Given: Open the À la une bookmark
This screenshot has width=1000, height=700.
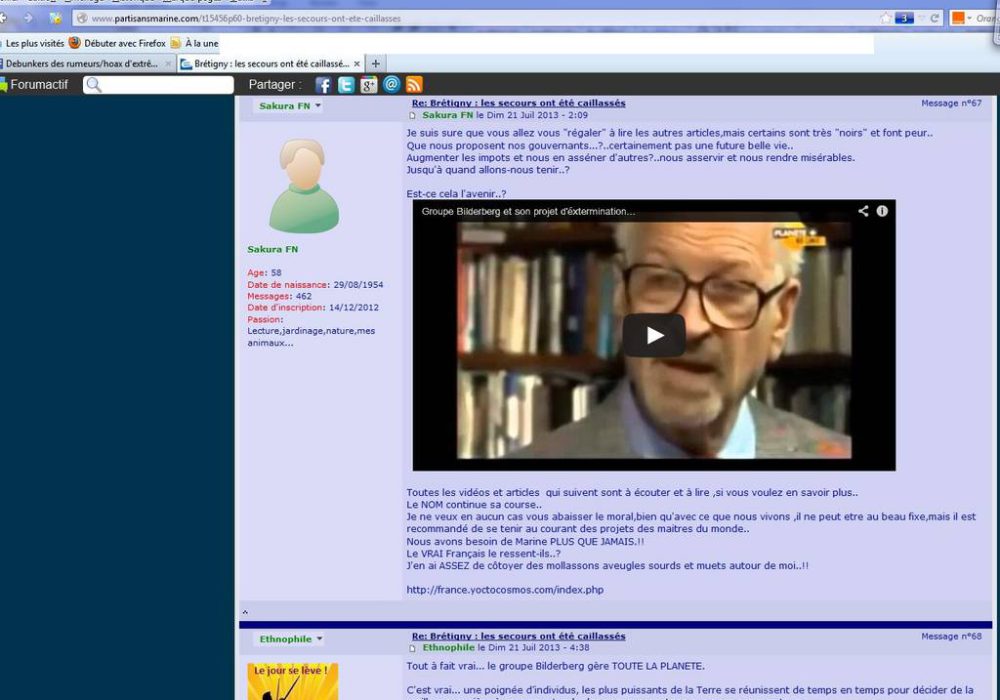Looking at the screenshot, I should click(195, 43).
